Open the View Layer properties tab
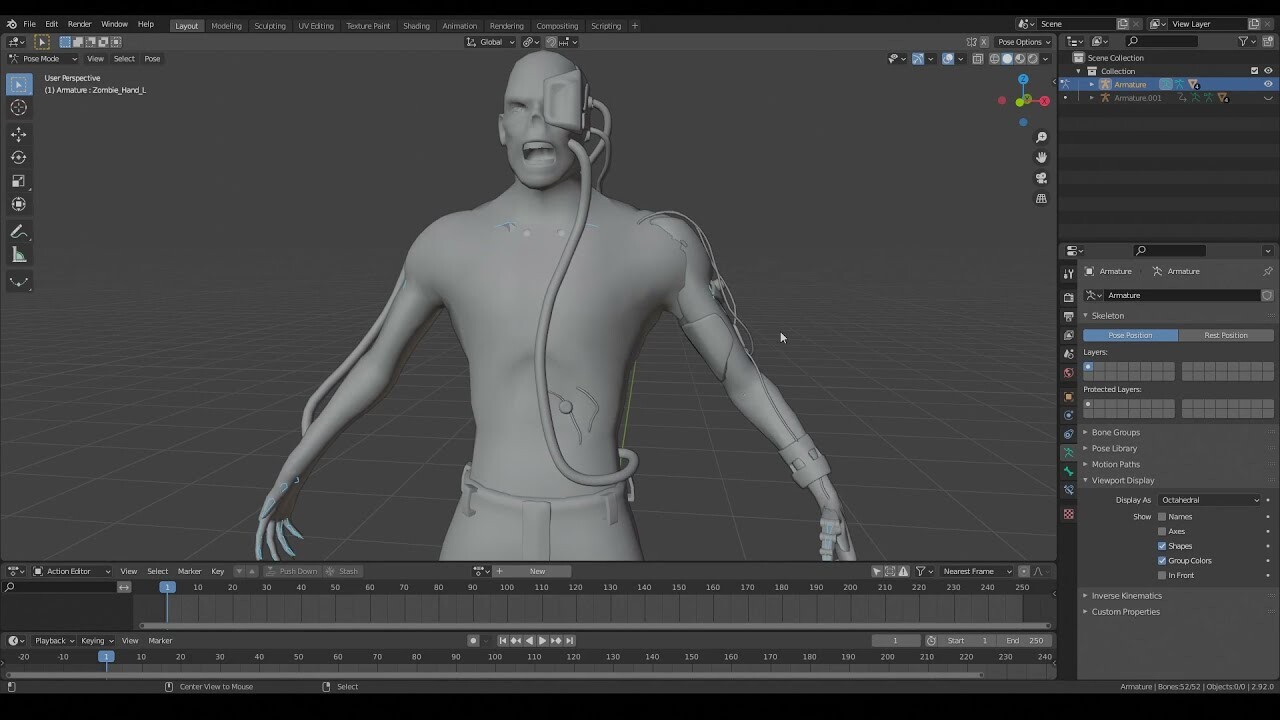This screenshot has width=1280, height=720. point(1068,335)
